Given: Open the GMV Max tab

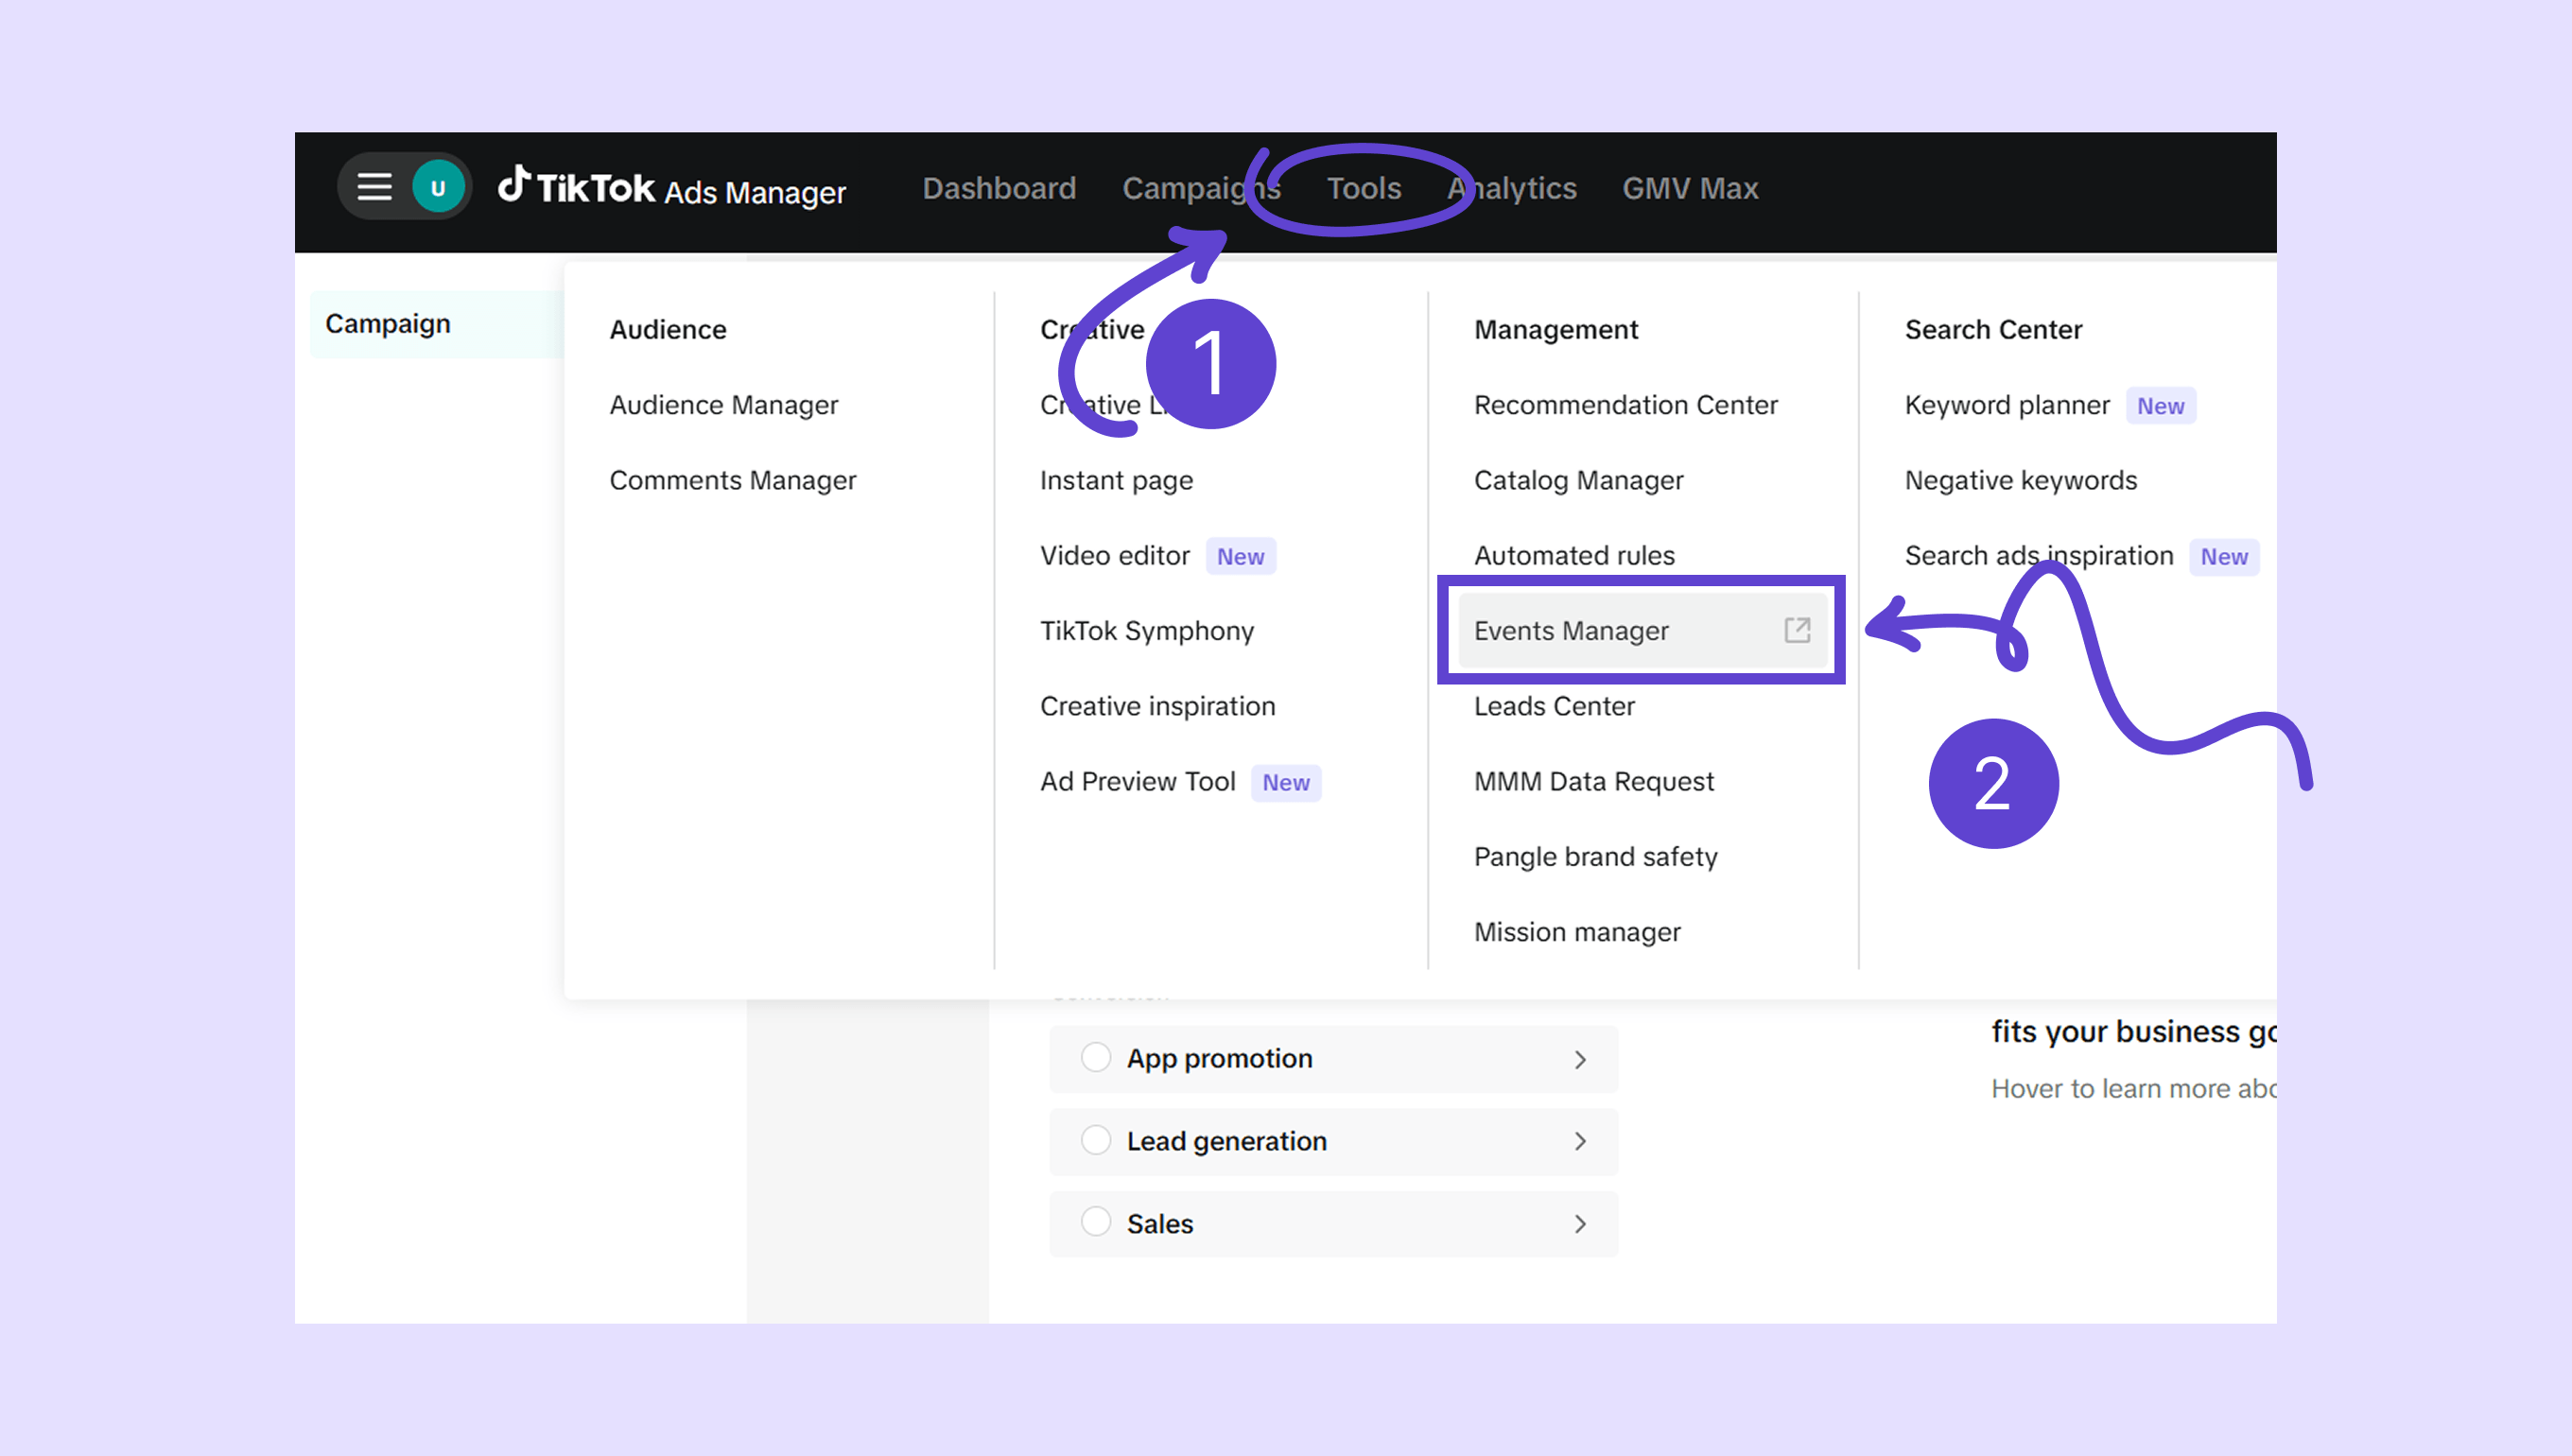Looking at the screenshot, I should click(1689, 188).
